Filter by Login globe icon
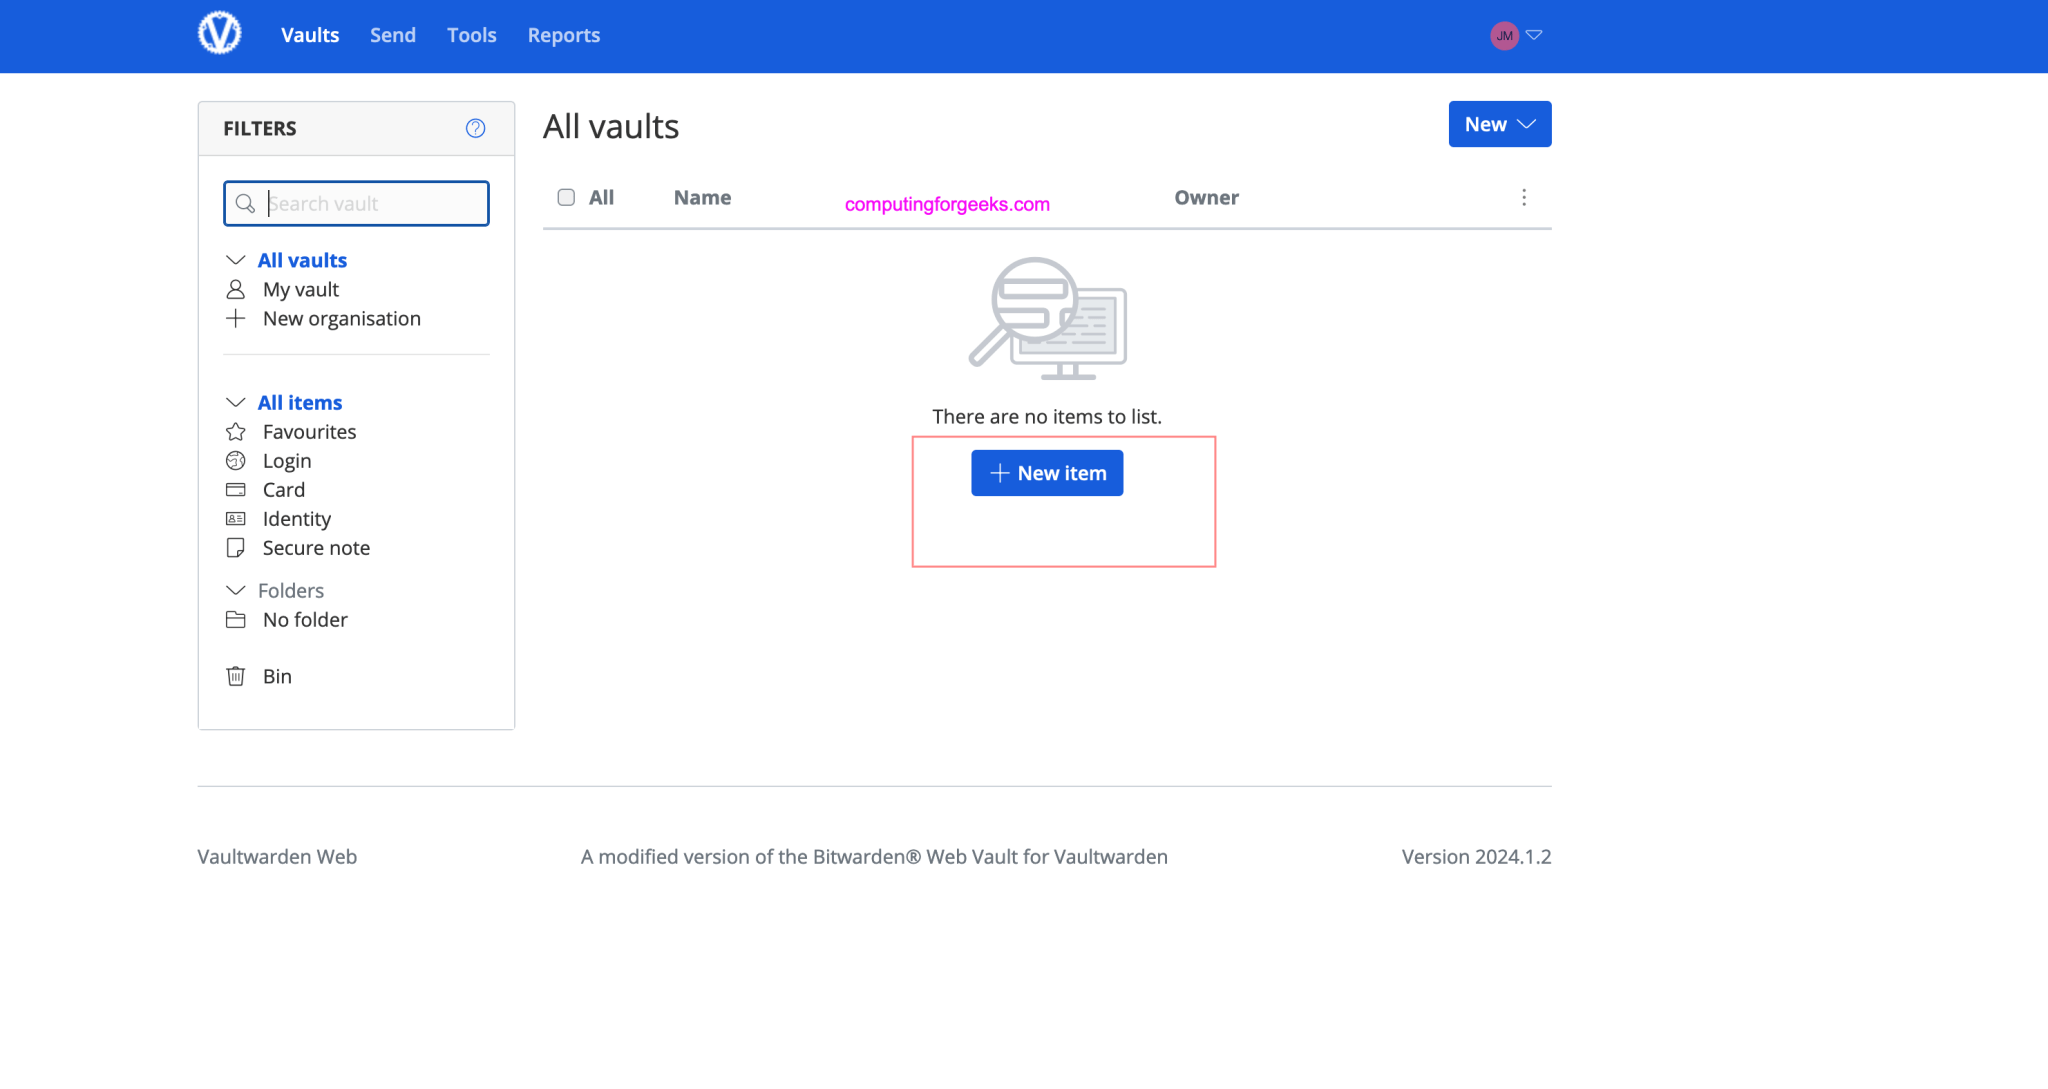The image size is (2048, 1089). [236, 461]
